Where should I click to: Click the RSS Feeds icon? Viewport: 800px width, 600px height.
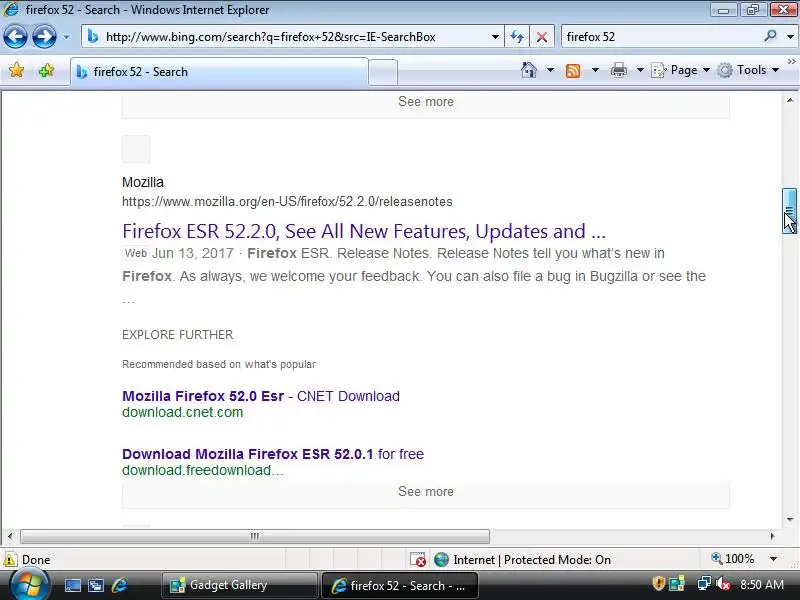(x=573, y=70)
